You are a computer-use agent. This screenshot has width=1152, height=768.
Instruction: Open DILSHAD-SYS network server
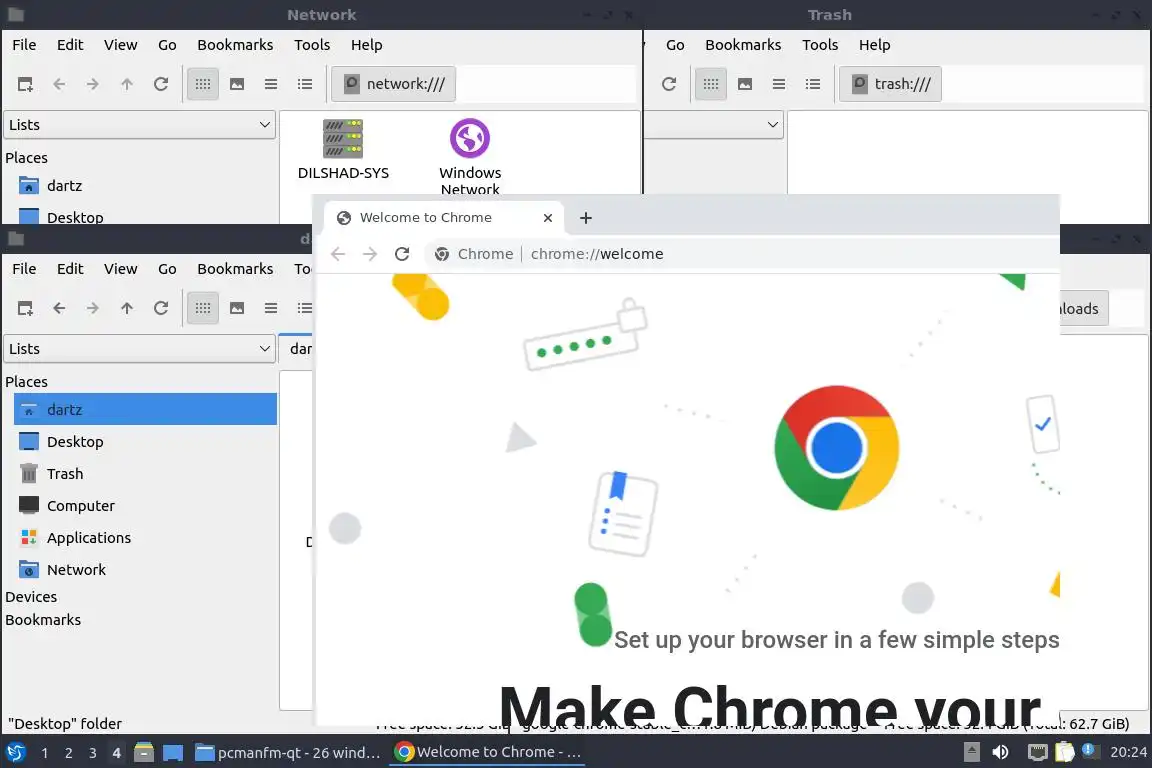(x=343, y=150)
